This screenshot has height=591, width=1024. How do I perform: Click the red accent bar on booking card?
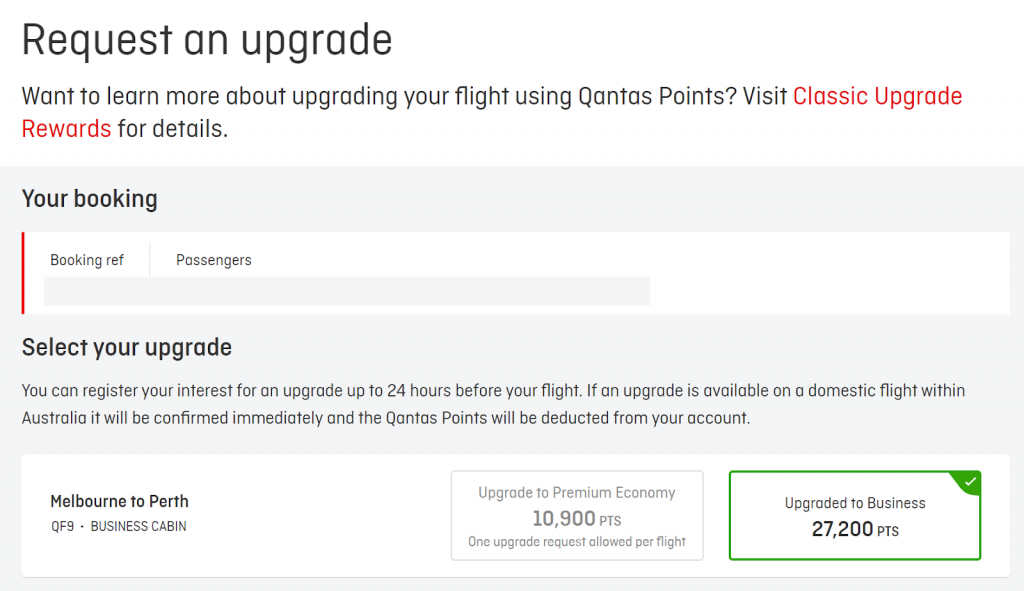[23, 273]
